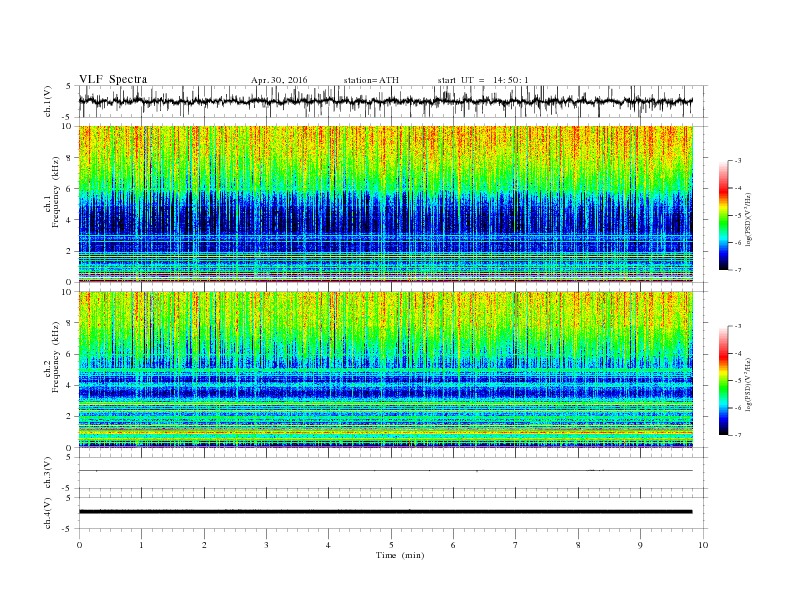Click the "-7" label on ch.2 colorbar
792x612 pixels.
(738, 435)
